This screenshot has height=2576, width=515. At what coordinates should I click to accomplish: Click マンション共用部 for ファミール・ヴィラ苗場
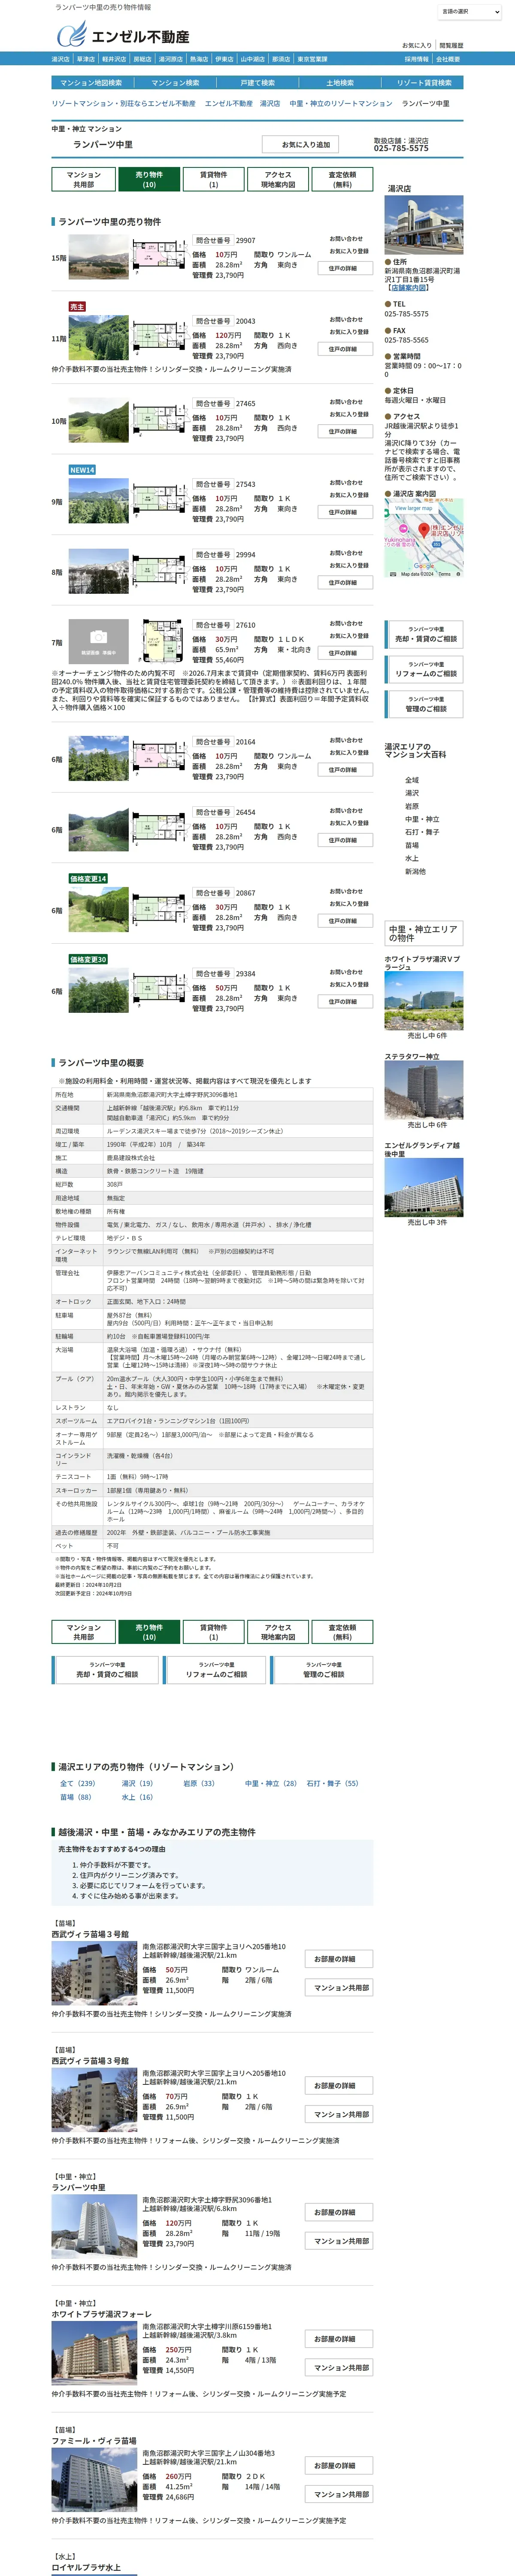[340, 2495]
